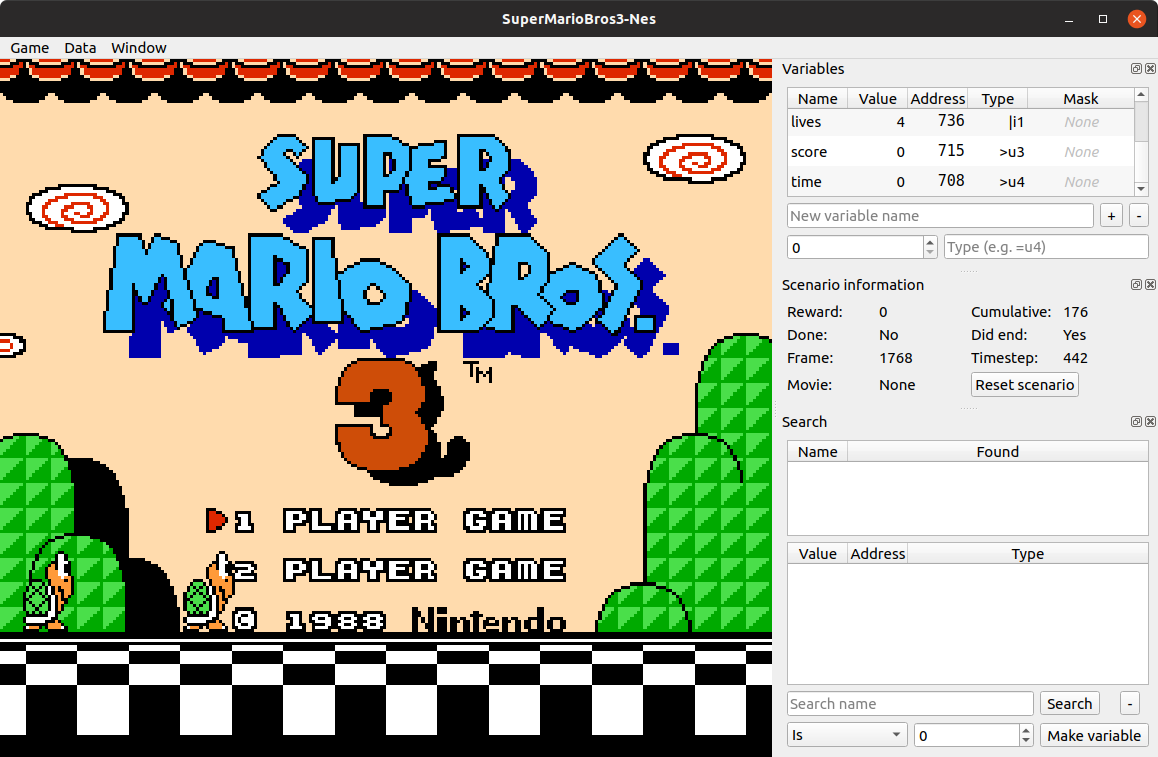
Task: Sort Variables by the Value column header
Action: (877, 99)
